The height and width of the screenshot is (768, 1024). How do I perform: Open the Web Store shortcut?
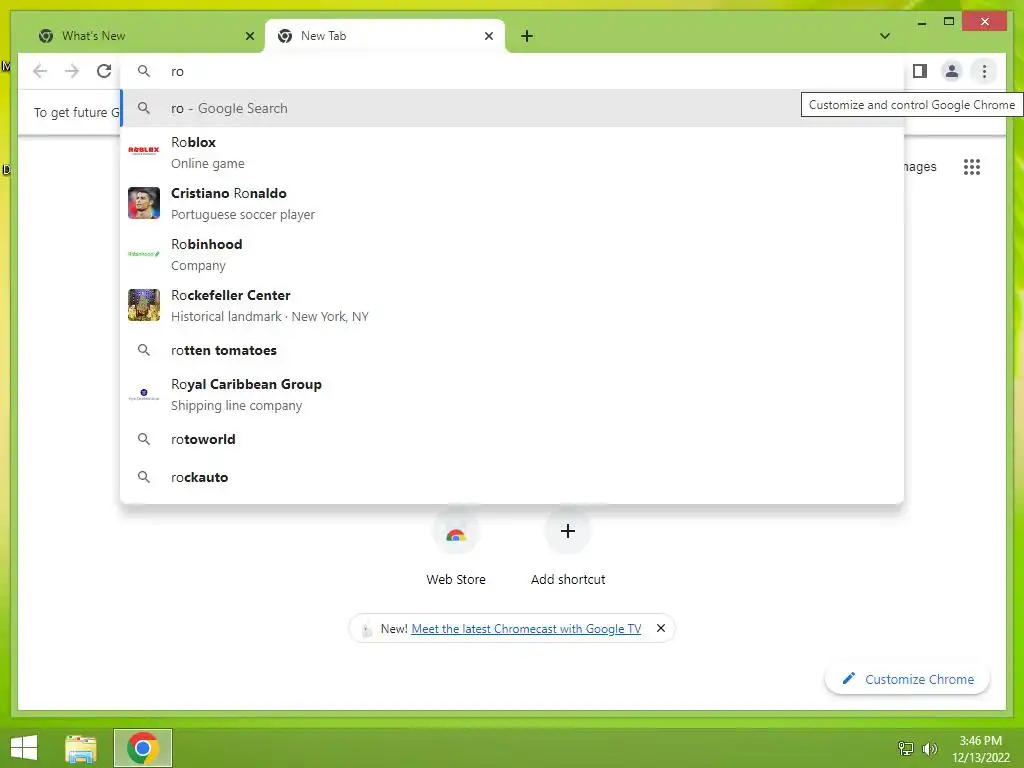click(456, 549)
